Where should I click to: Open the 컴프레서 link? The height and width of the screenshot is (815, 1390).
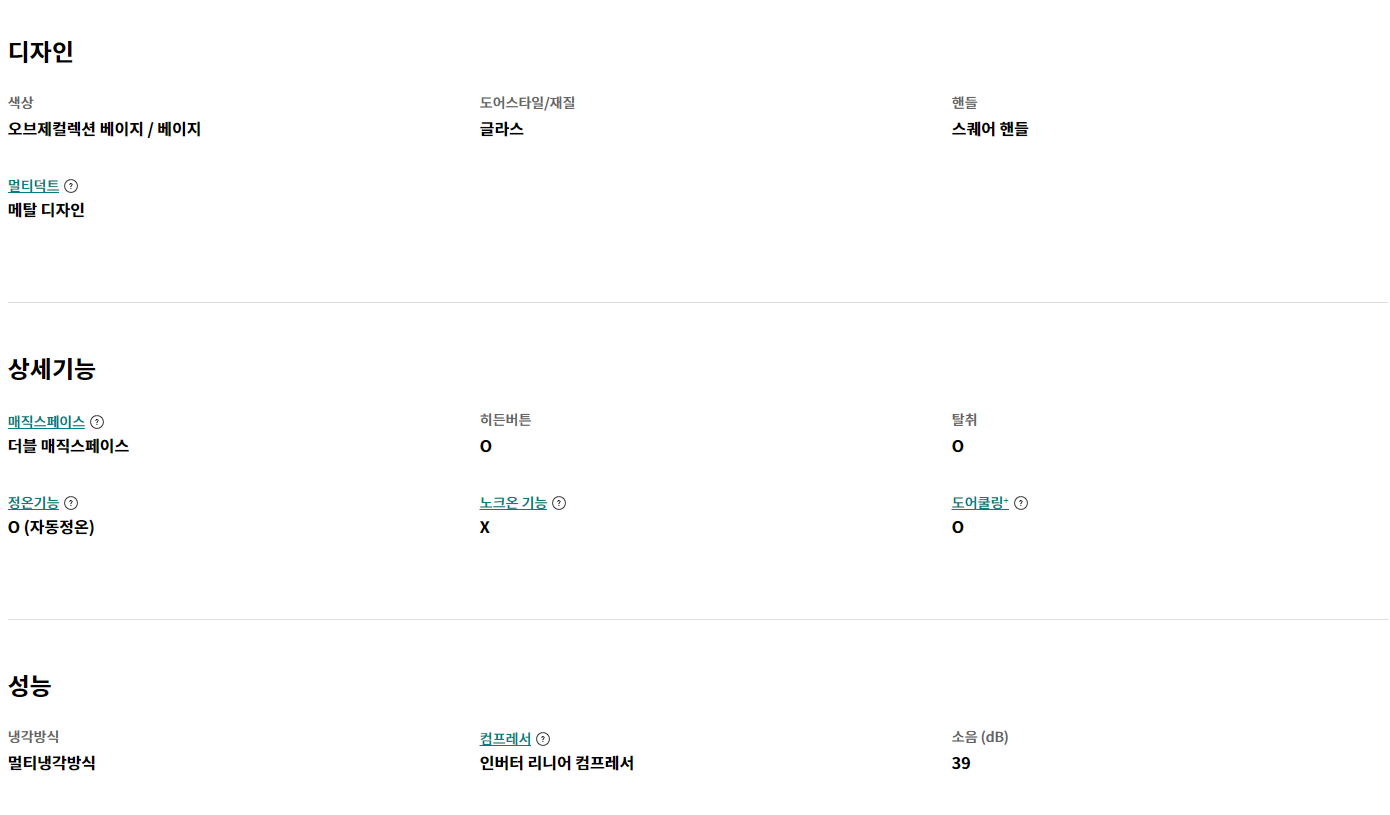pos(505,739)
